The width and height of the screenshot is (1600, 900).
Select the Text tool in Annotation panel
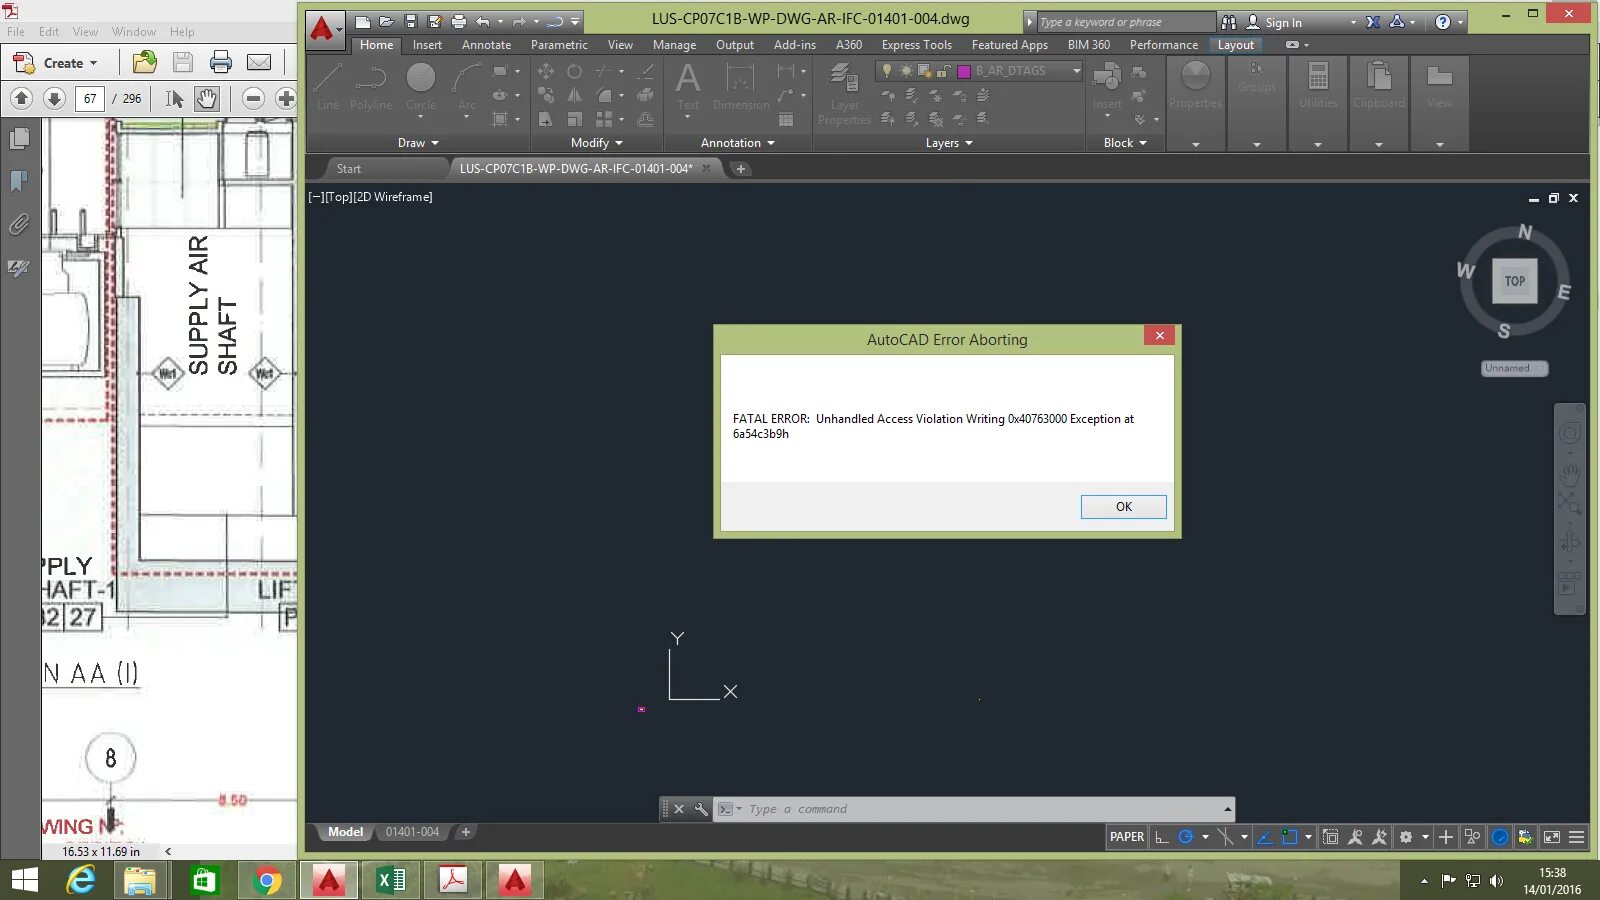click(688, 86)
